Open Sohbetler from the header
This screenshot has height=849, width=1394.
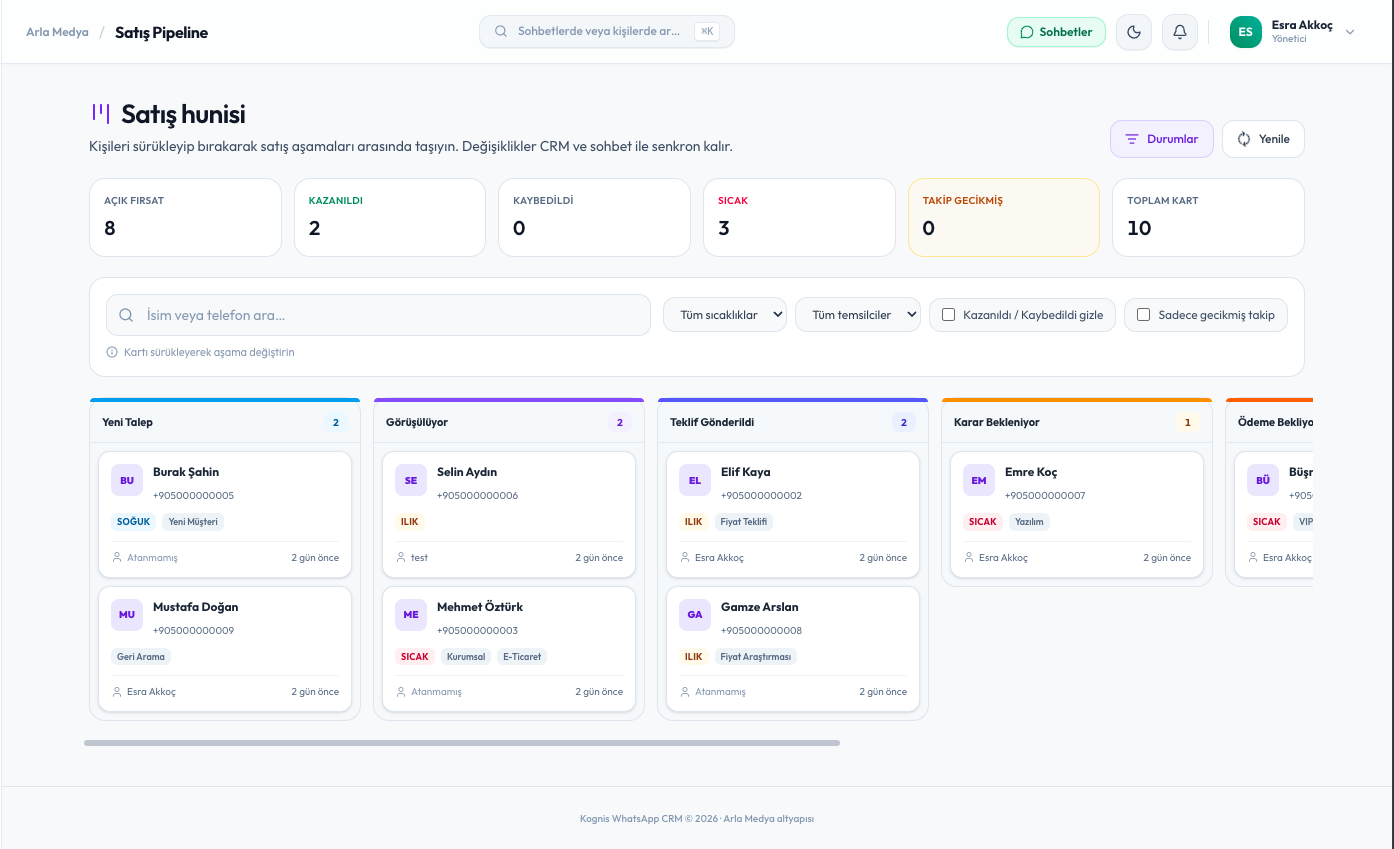pyautogui.click(x=1056, y=32)
